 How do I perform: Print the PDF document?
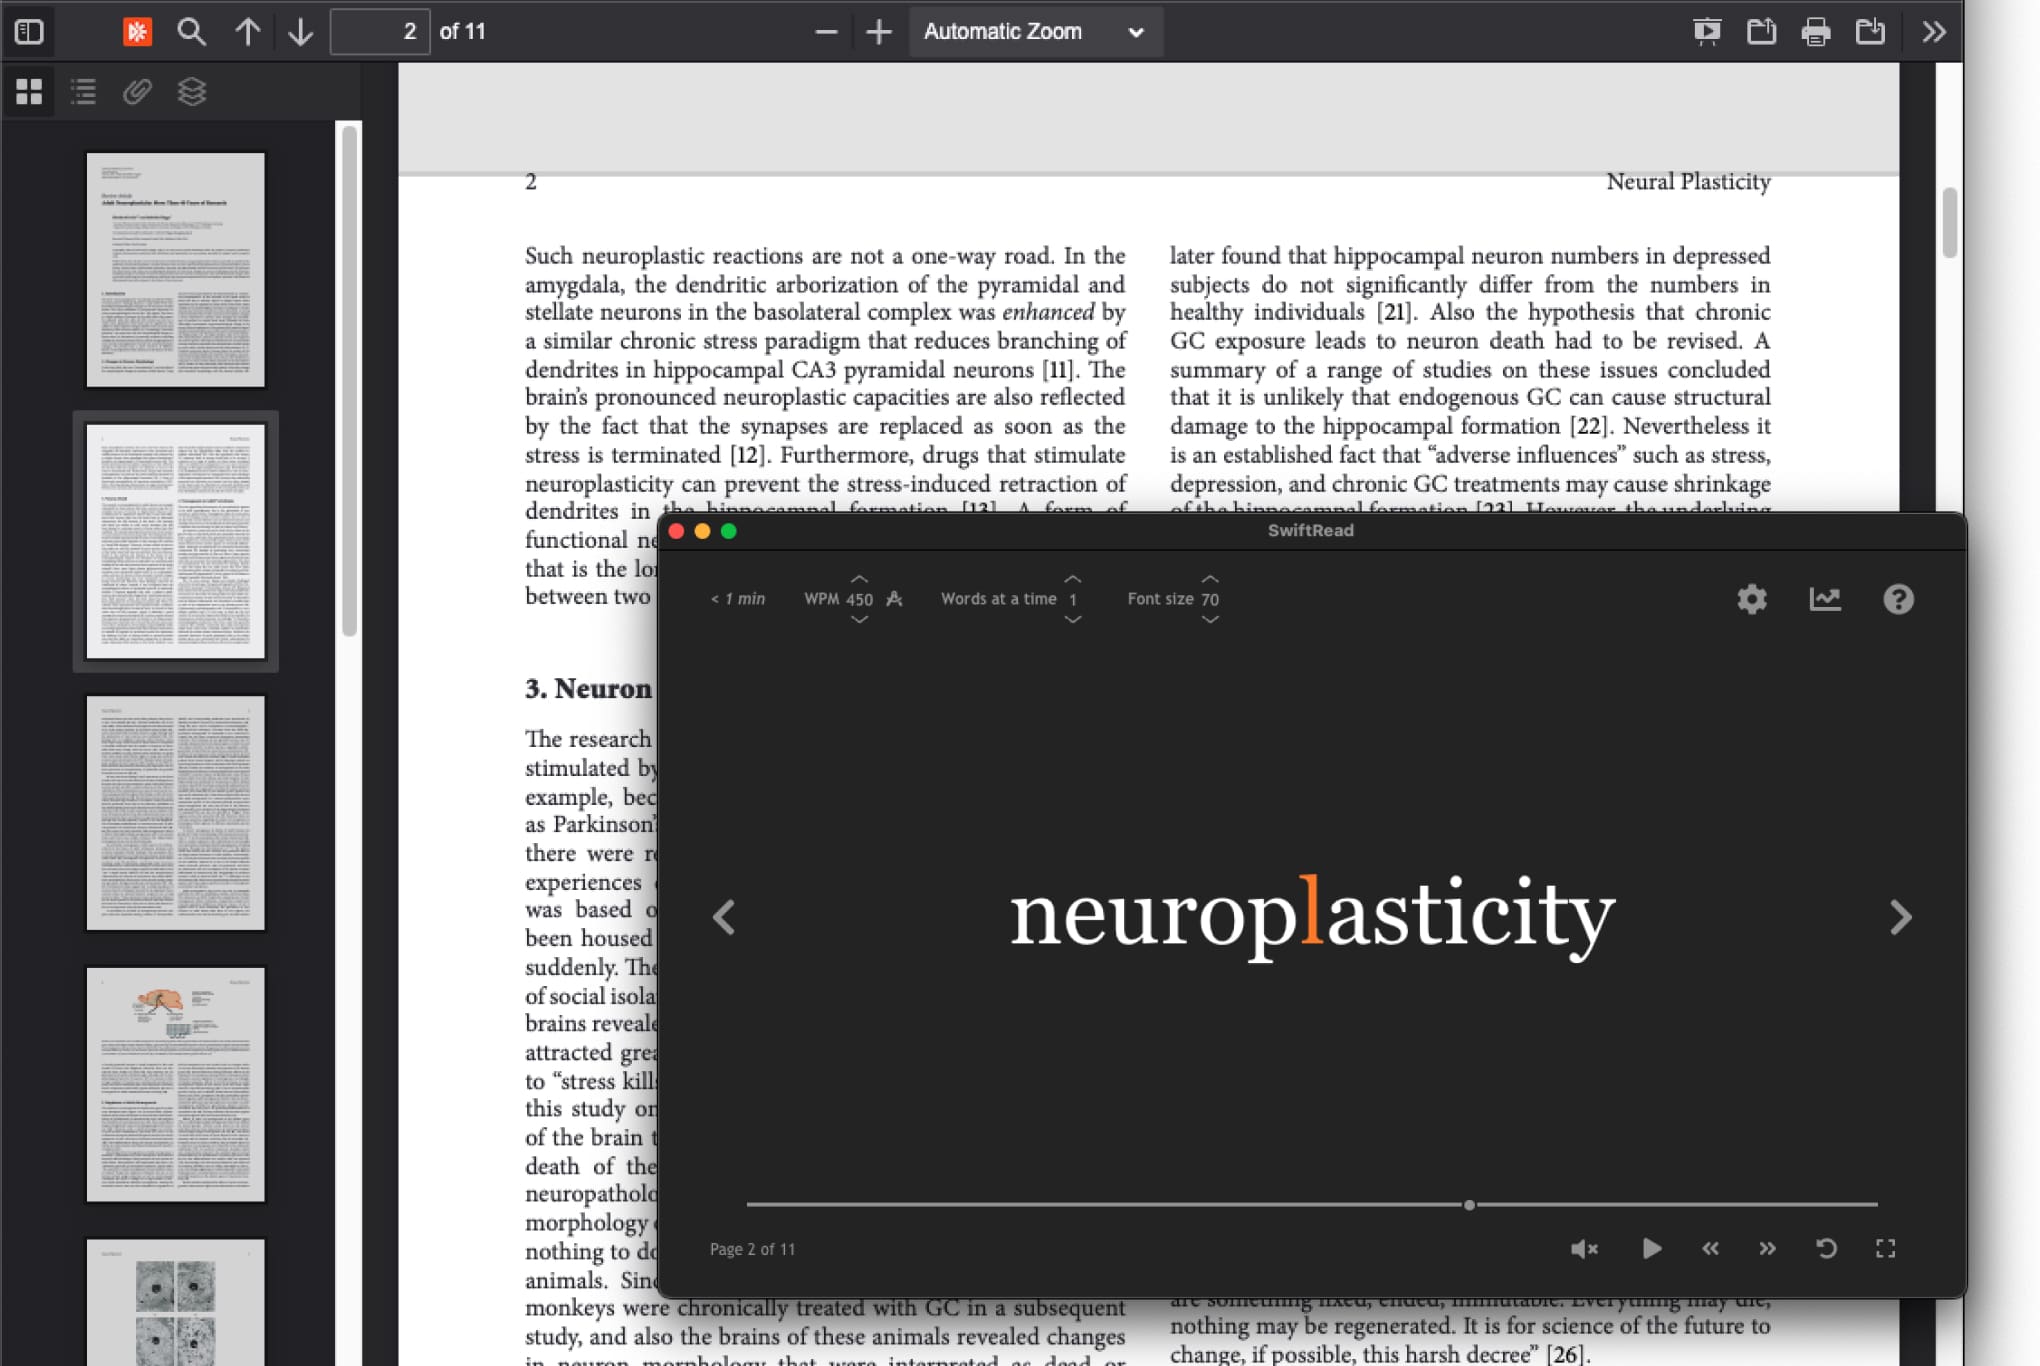1815,31
